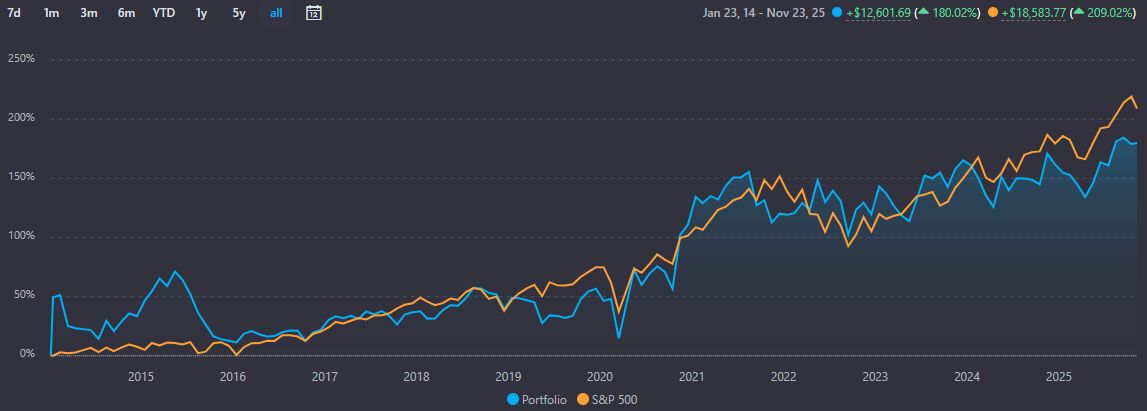Click the blue Portfolio dot in header
1147x411 pixels.
click(x=837, y=13)
